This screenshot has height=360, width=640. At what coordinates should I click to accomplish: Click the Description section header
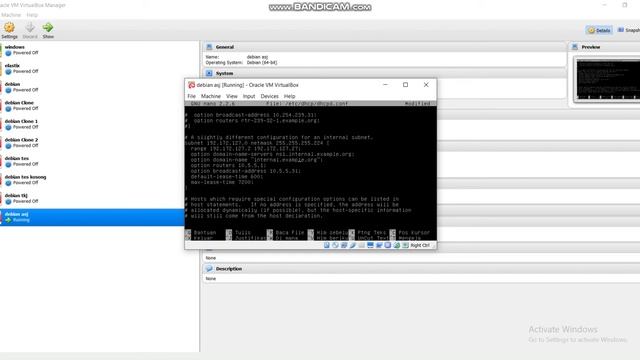[x=421, y=269]
